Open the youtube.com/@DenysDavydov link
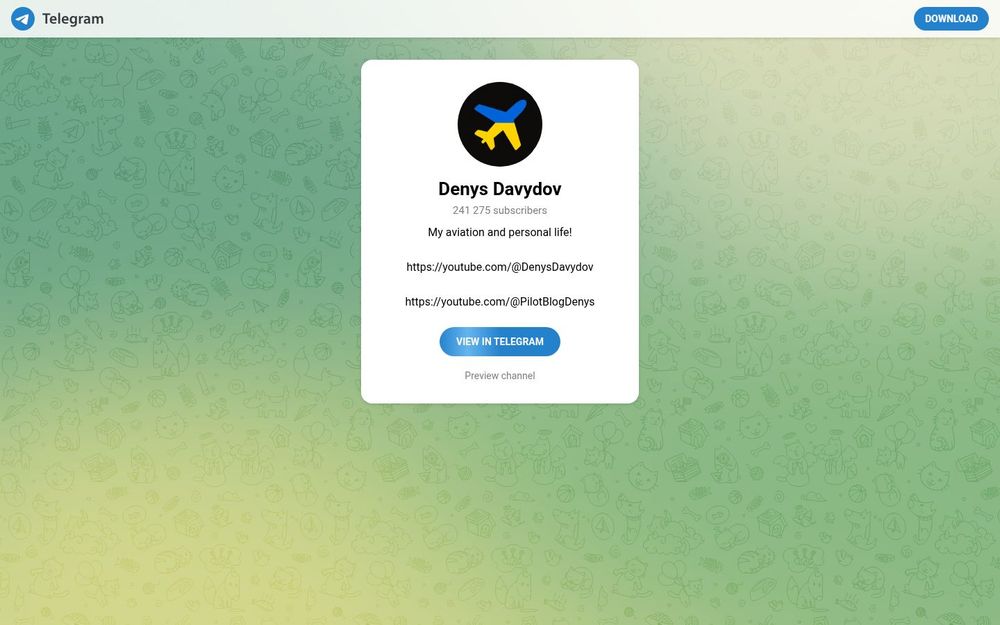 coord(500,267)
